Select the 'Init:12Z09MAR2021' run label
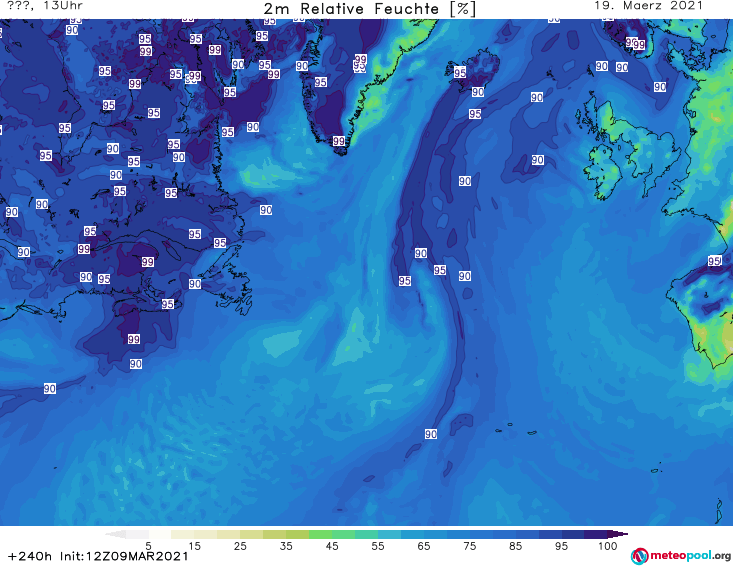This screenshot has height=566, width=733. [x=124, y=556]
